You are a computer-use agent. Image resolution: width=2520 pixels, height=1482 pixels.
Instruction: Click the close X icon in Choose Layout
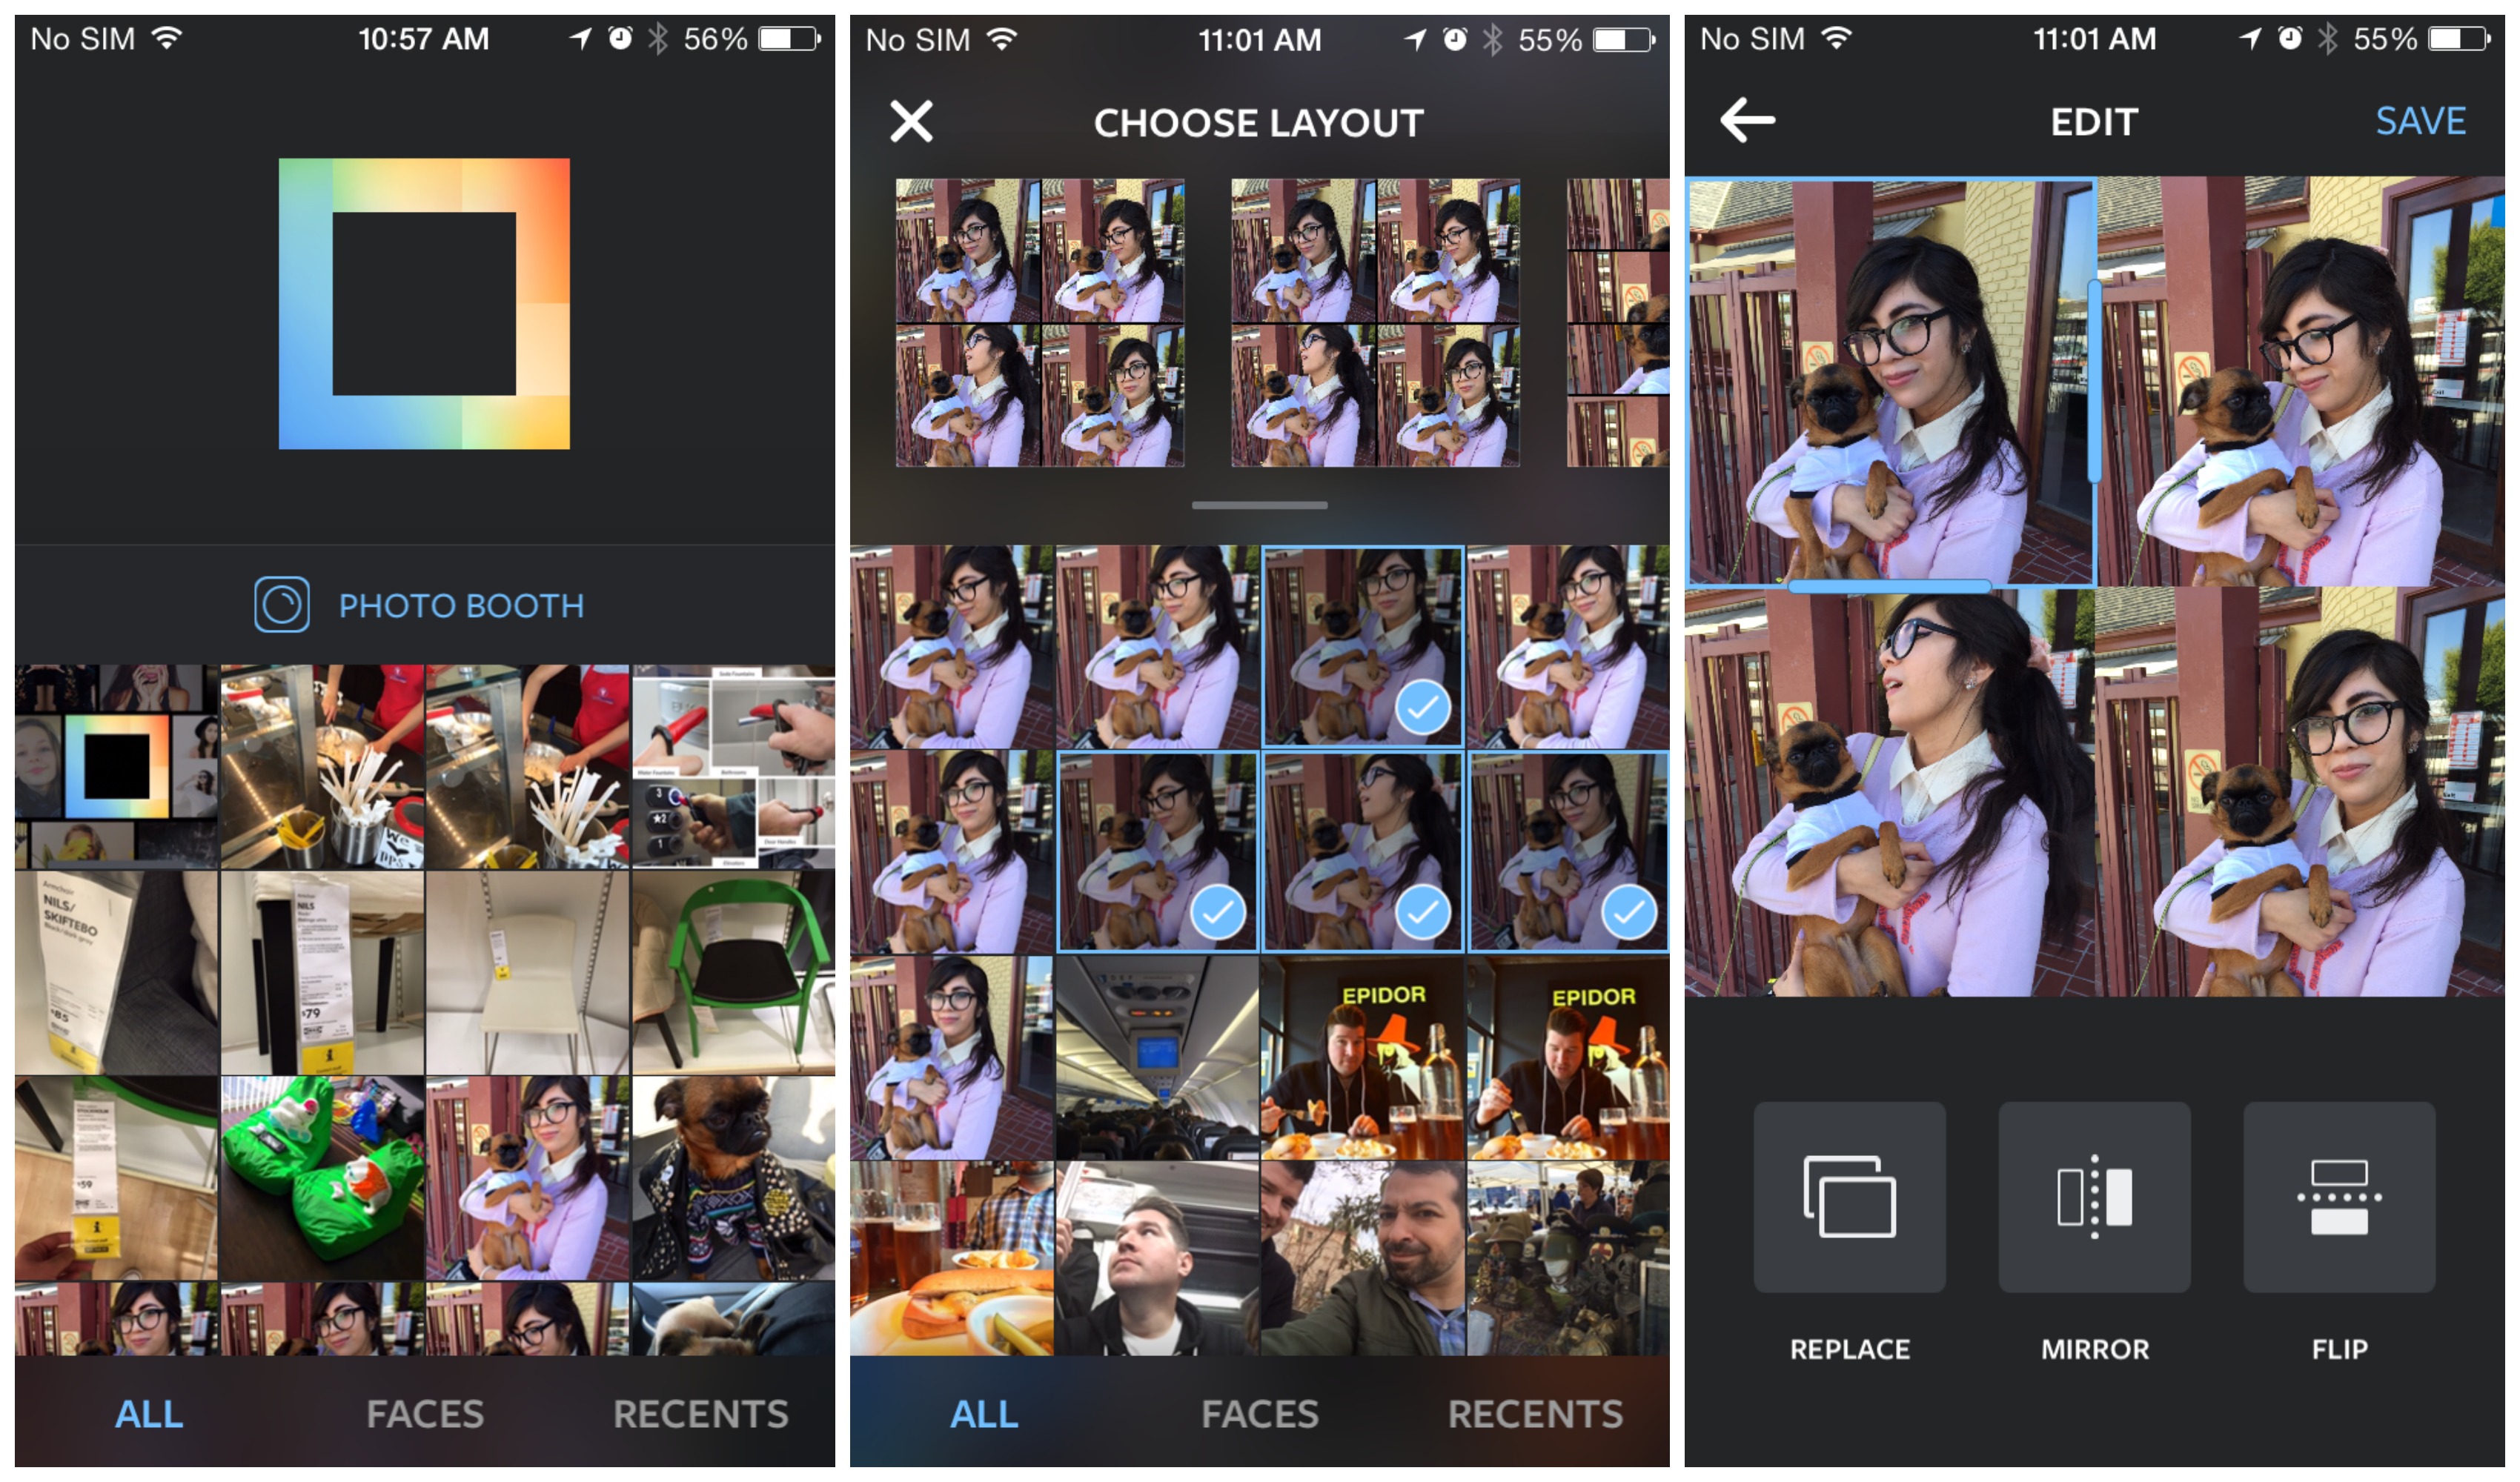coord(912,120)
